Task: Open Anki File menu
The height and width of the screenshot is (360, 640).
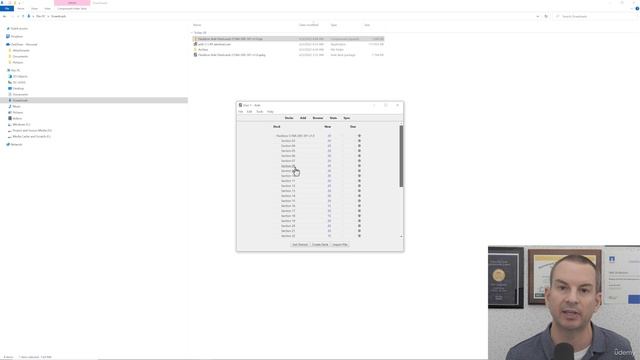Action: pyautogui.click(x=241, y=111)
